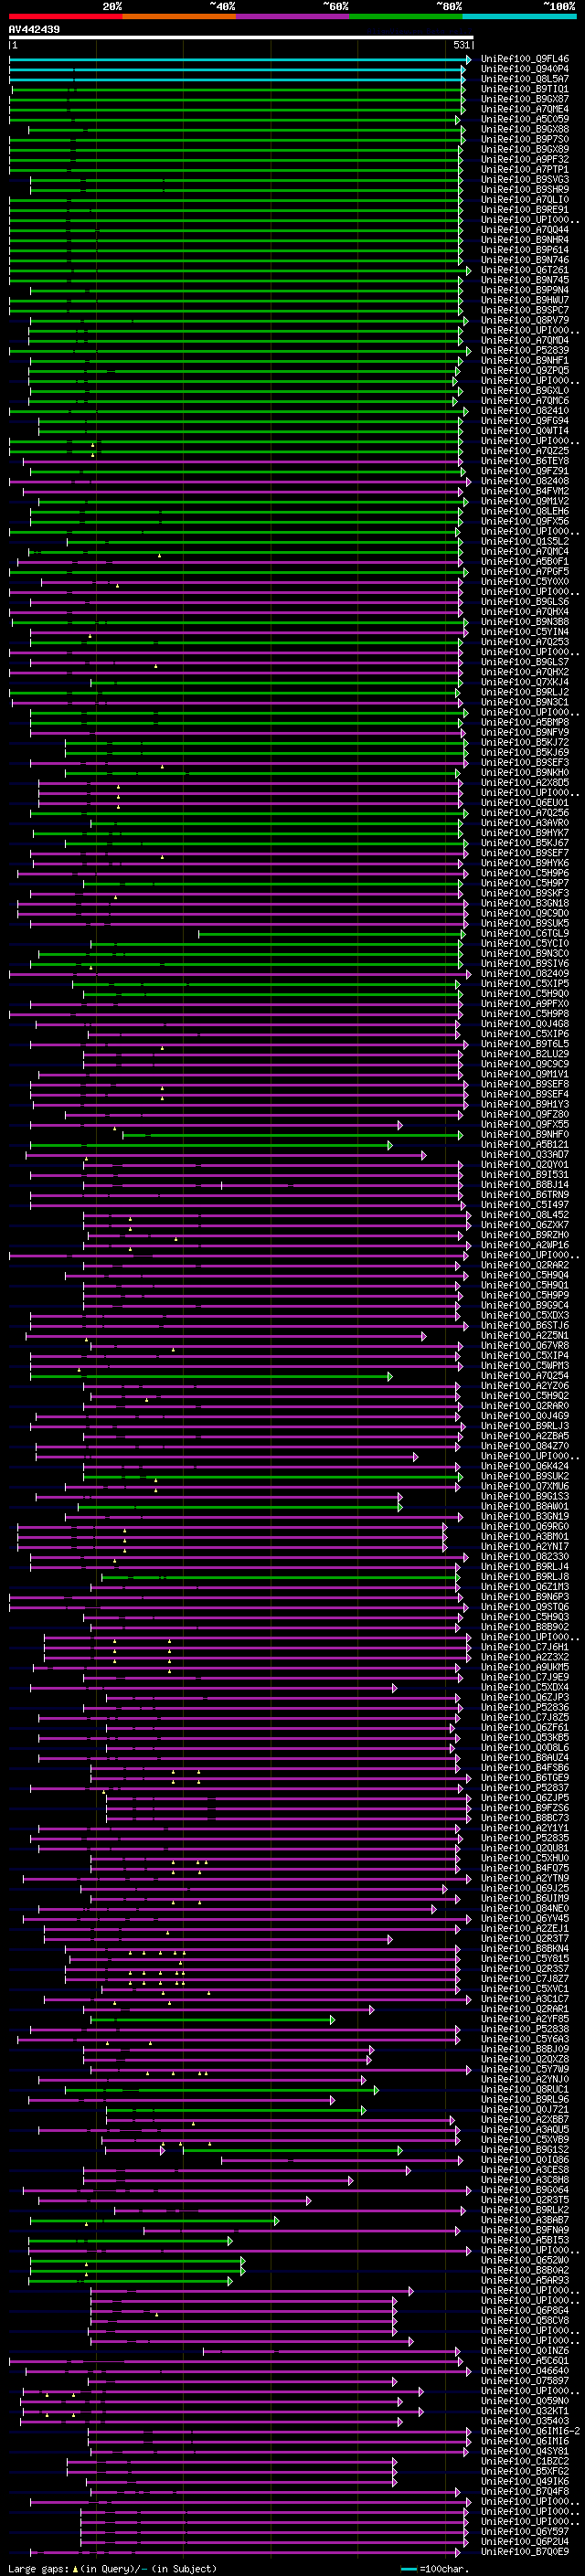Select label UniRef100_B9P7S0
This screenshot has width=585, height=2576.
point(525,139)
